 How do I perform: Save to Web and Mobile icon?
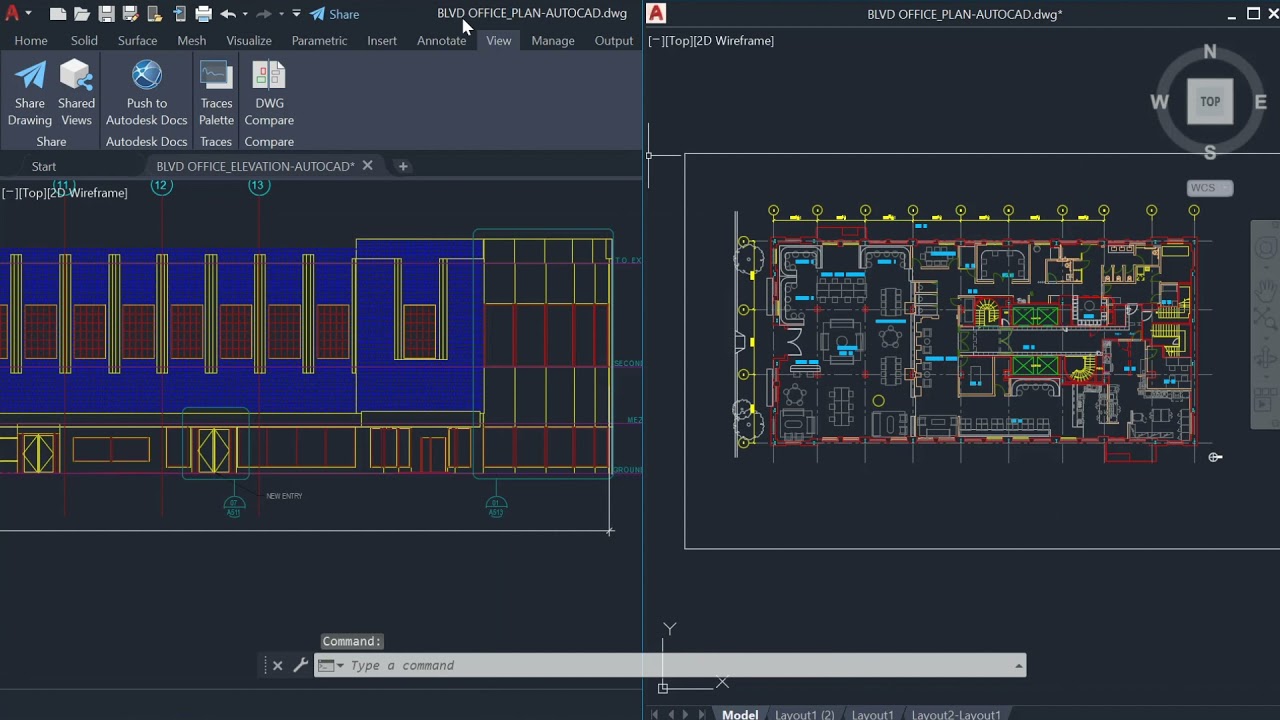(x=179, y=14)
